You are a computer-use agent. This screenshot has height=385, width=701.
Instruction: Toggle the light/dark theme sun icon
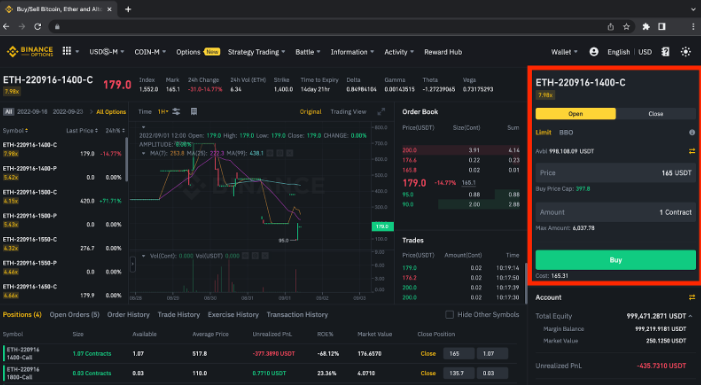coord(685,52)
